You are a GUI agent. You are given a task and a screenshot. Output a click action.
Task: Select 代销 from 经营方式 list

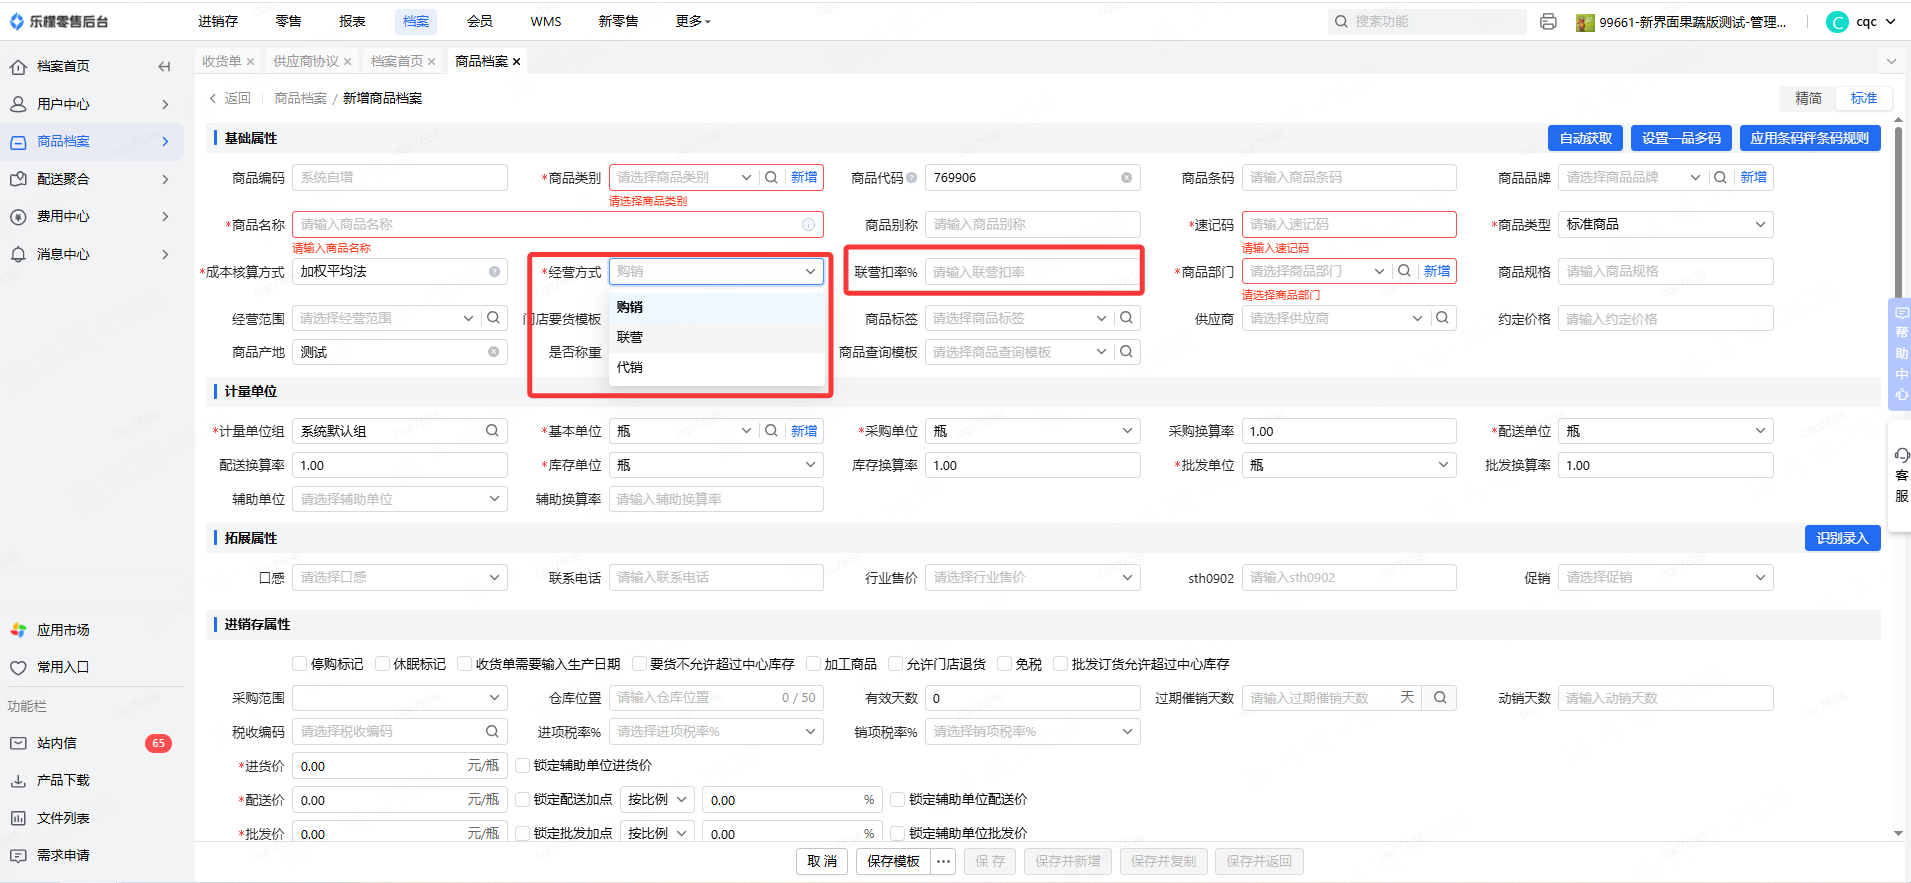click(x=717, y=367)
